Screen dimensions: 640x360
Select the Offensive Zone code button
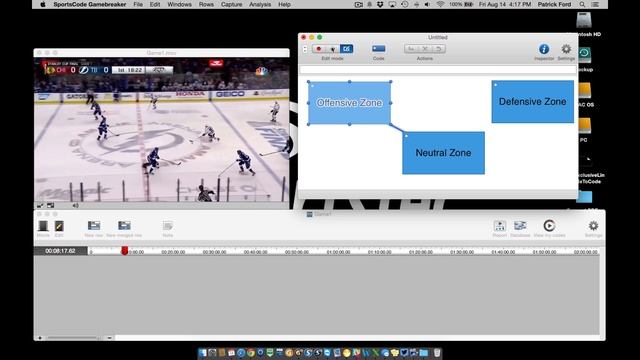coord(349,103)
